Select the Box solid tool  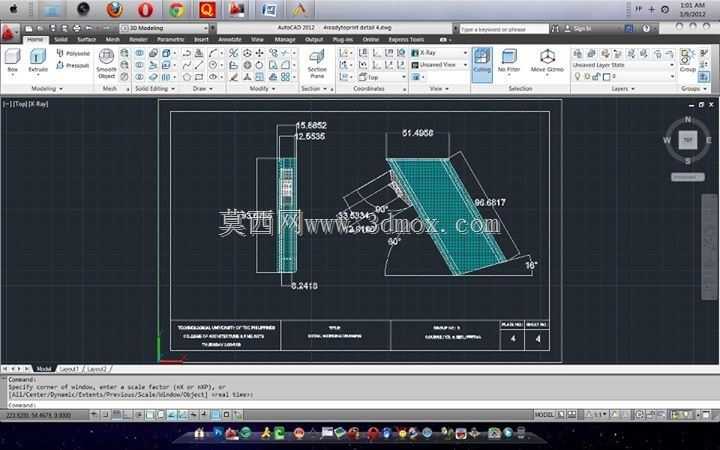click(13, 61)
